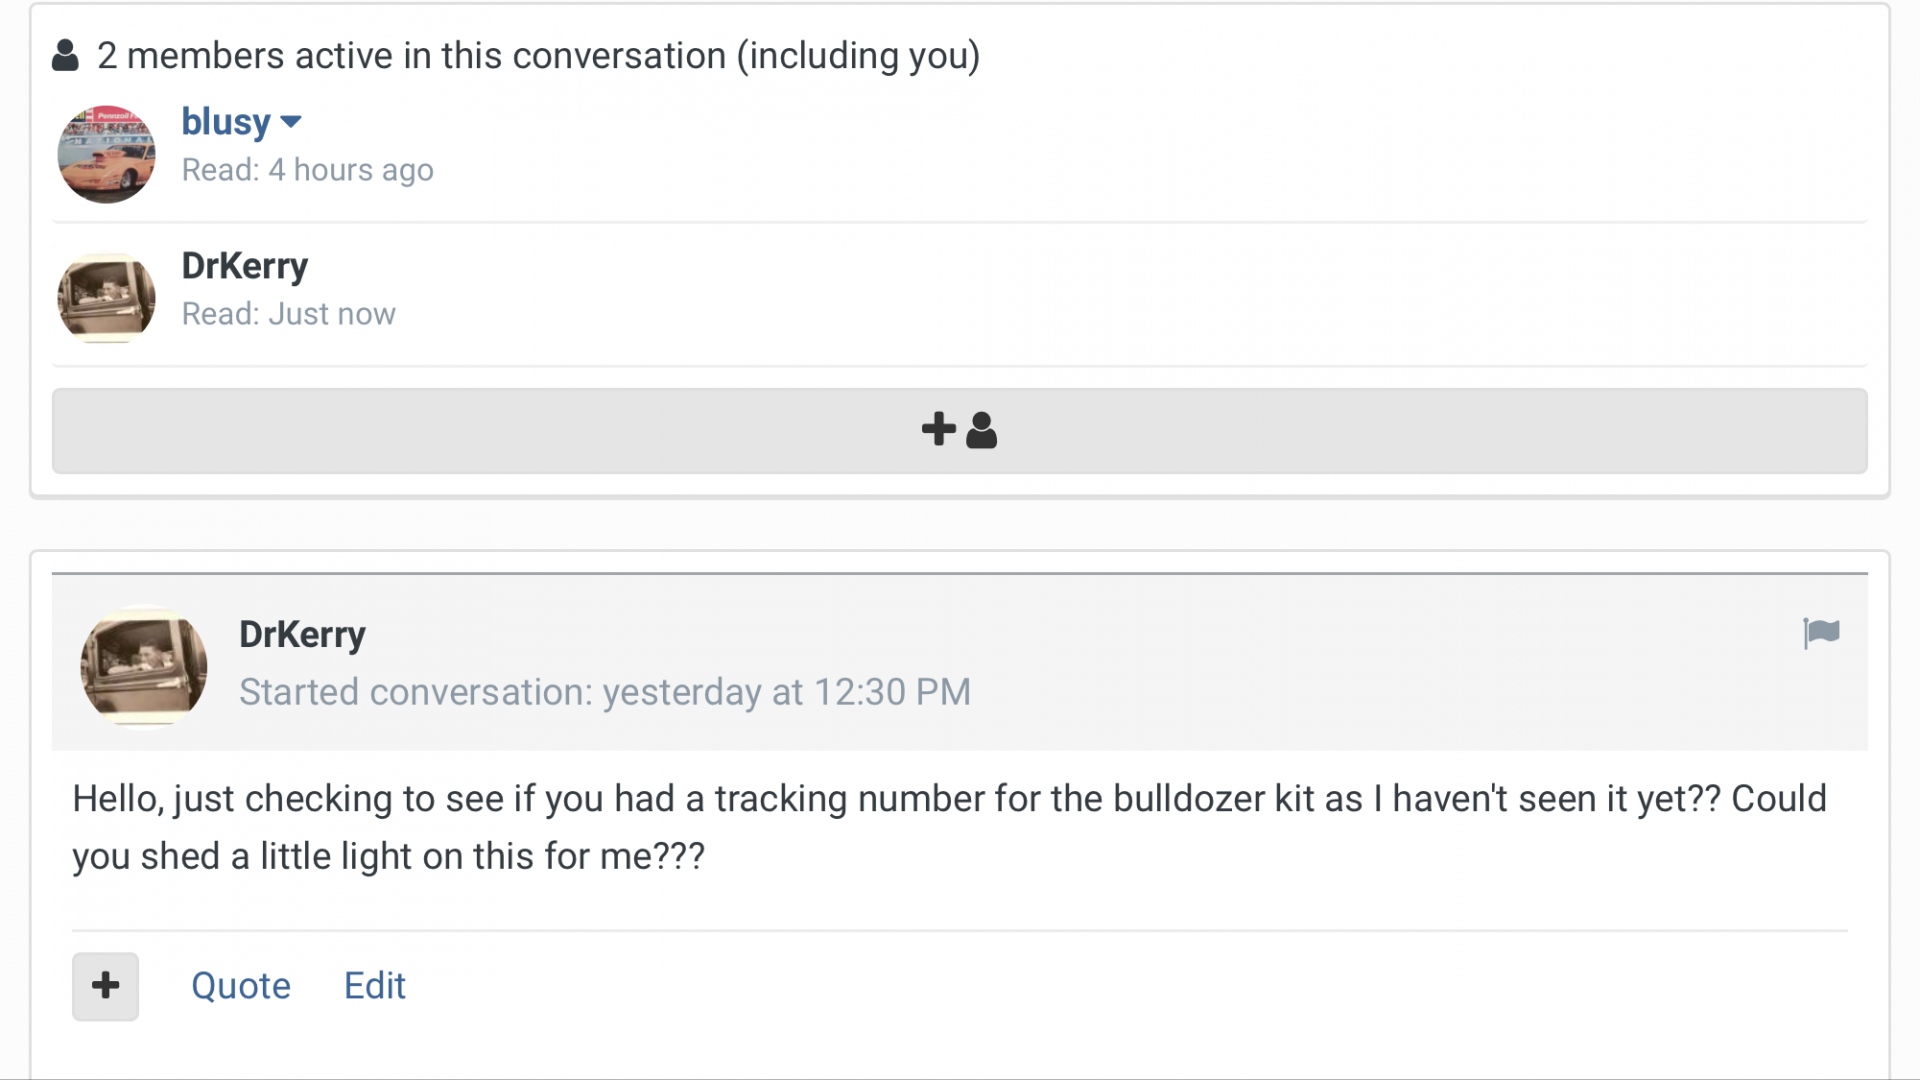Expand the dropdown caret next to blusy
This screenshot has height=1080, width=1920.
tap(291, 122)
